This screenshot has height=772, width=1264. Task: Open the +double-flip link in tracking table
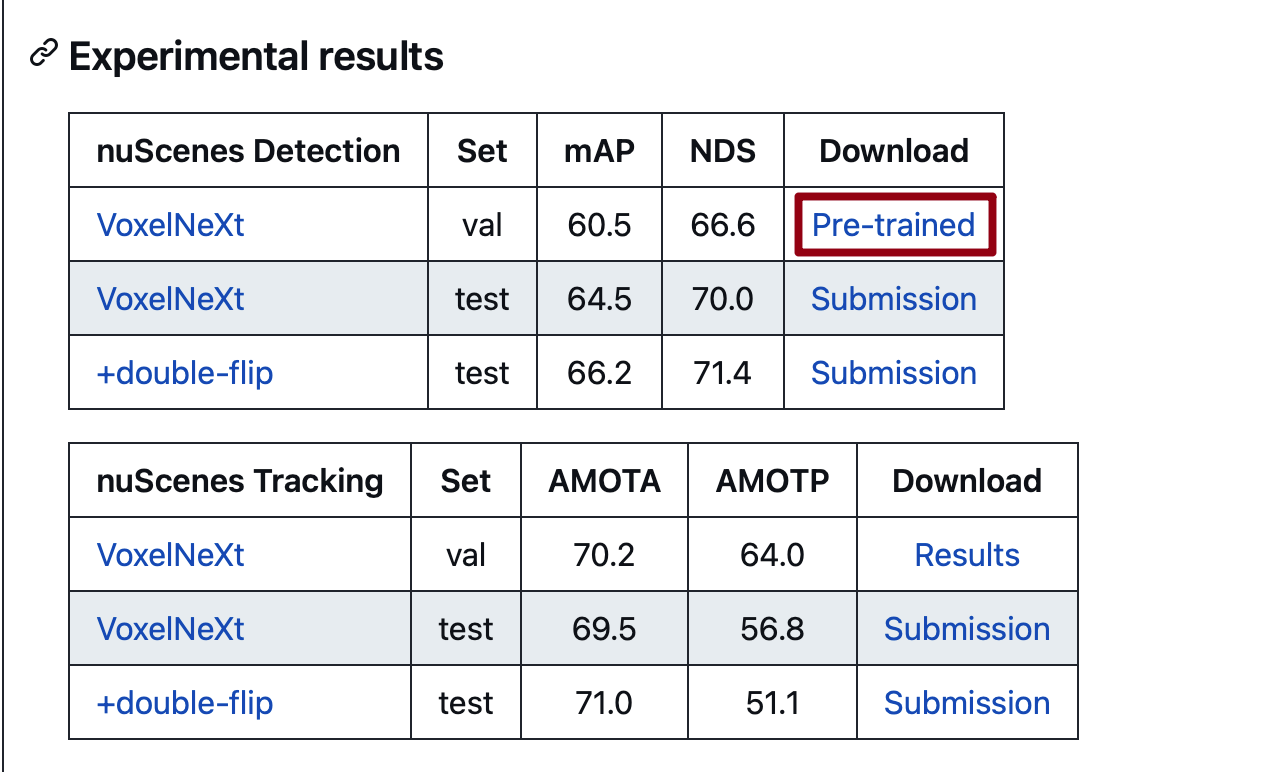[184, 702]
